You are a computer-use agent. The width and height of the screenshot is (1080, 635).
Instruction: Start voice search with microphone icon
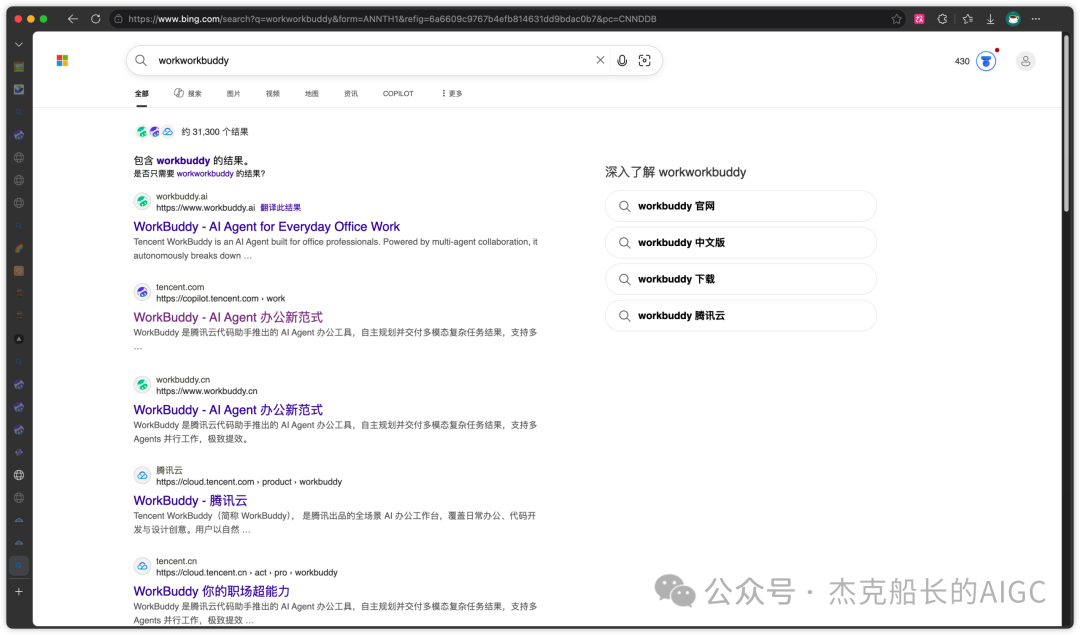622,61
